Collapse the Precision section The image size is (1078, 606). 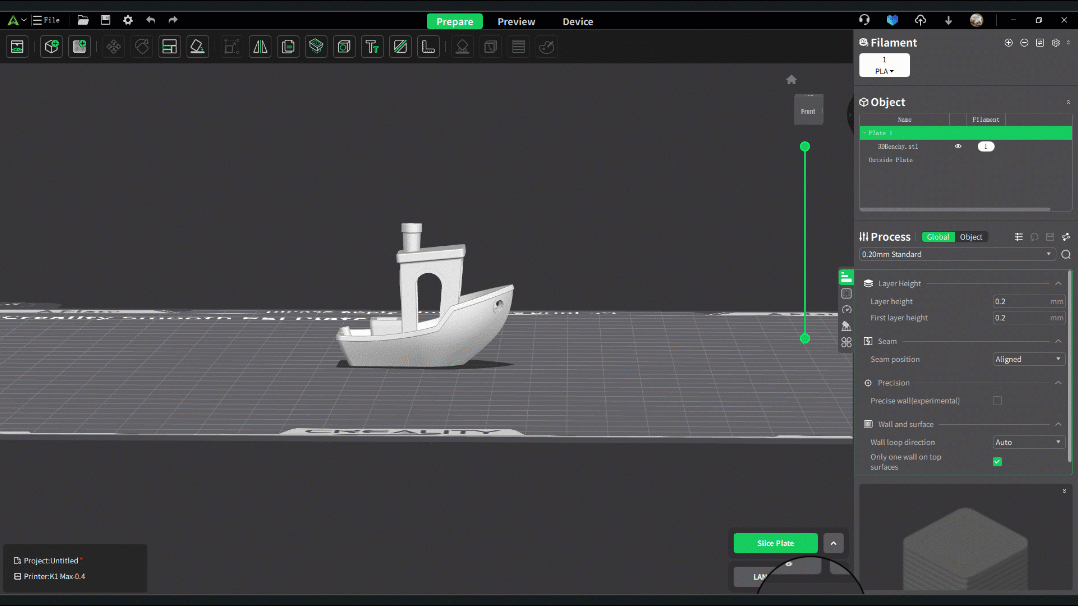pos(1058,383)
